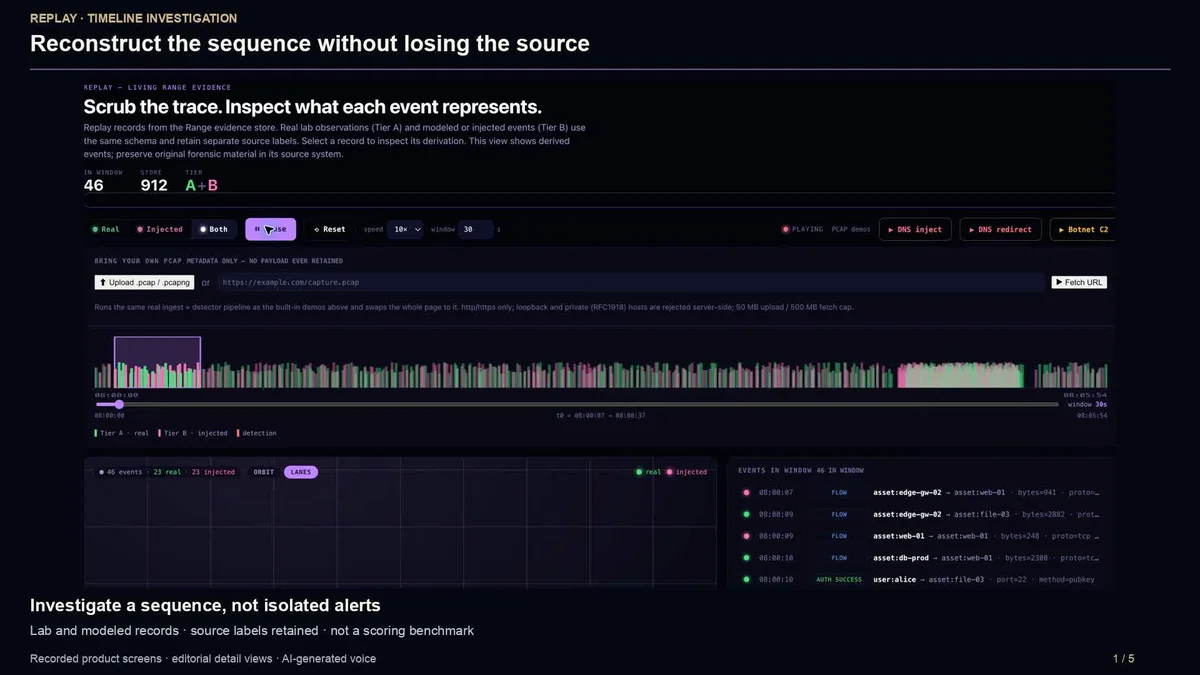
Task: Switch to the LANES view
Action: pos(301,472)
